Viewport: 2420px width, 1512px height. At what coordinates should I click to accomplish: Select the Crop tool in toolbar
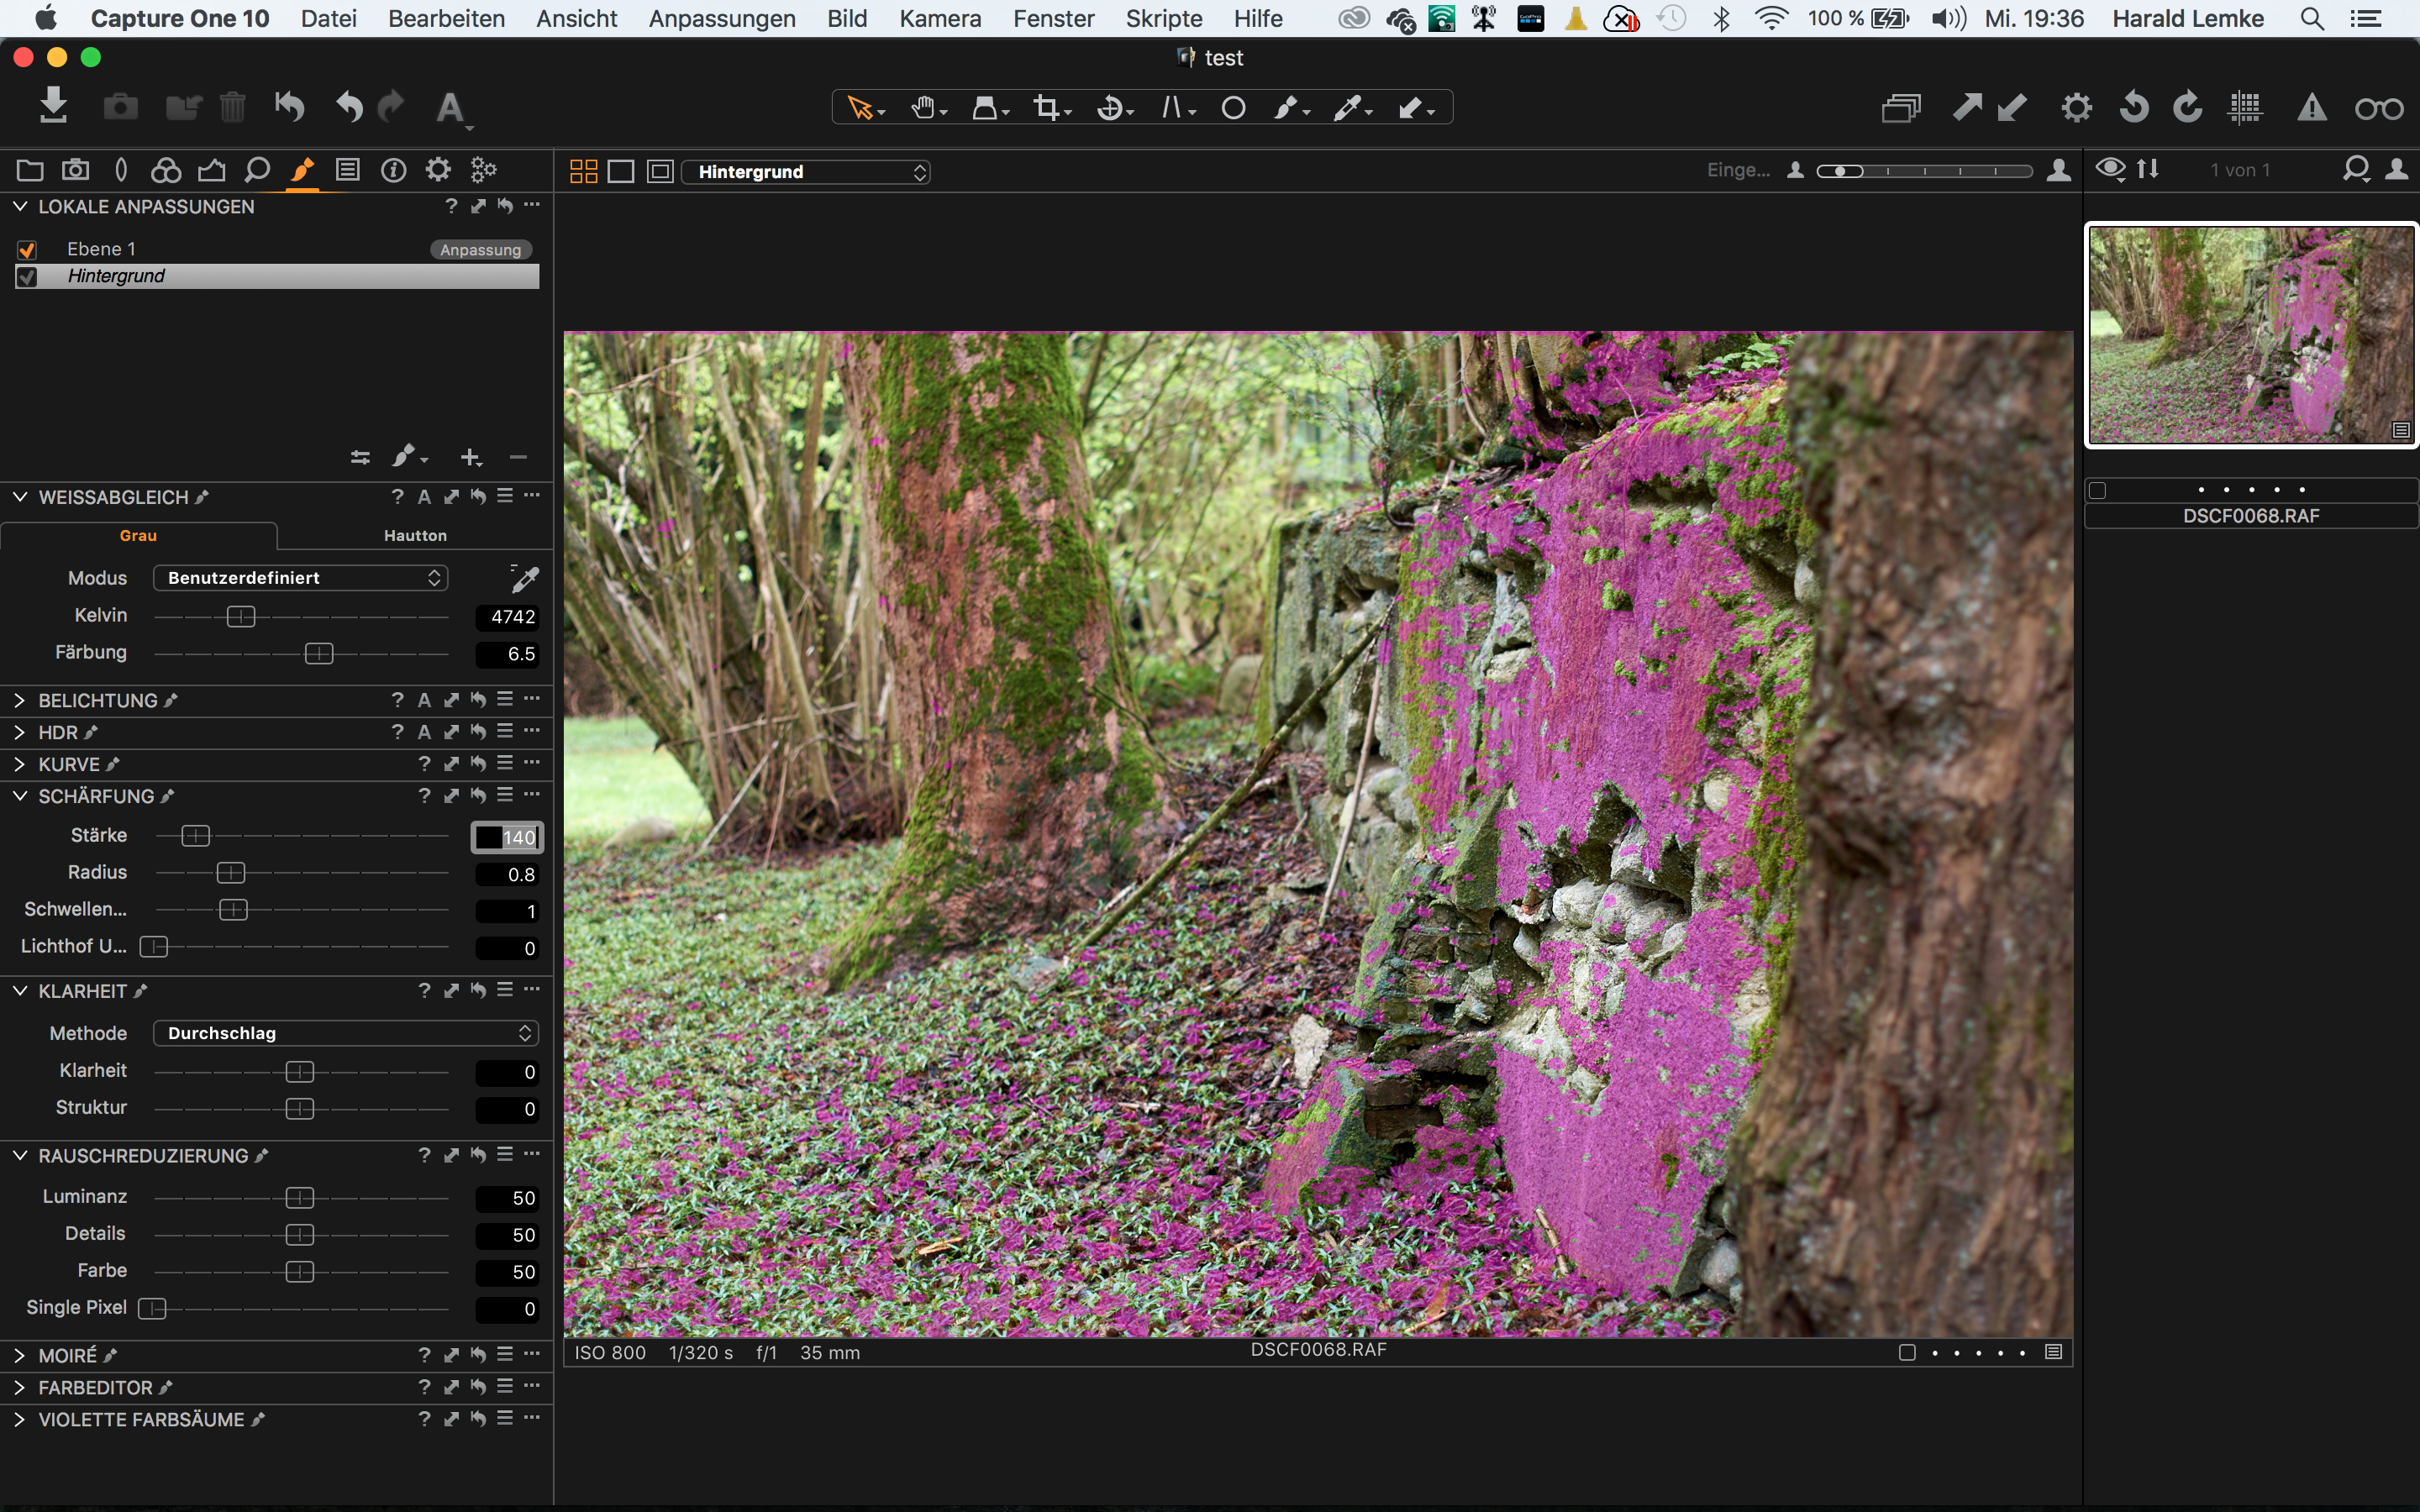pos(1047,108)
